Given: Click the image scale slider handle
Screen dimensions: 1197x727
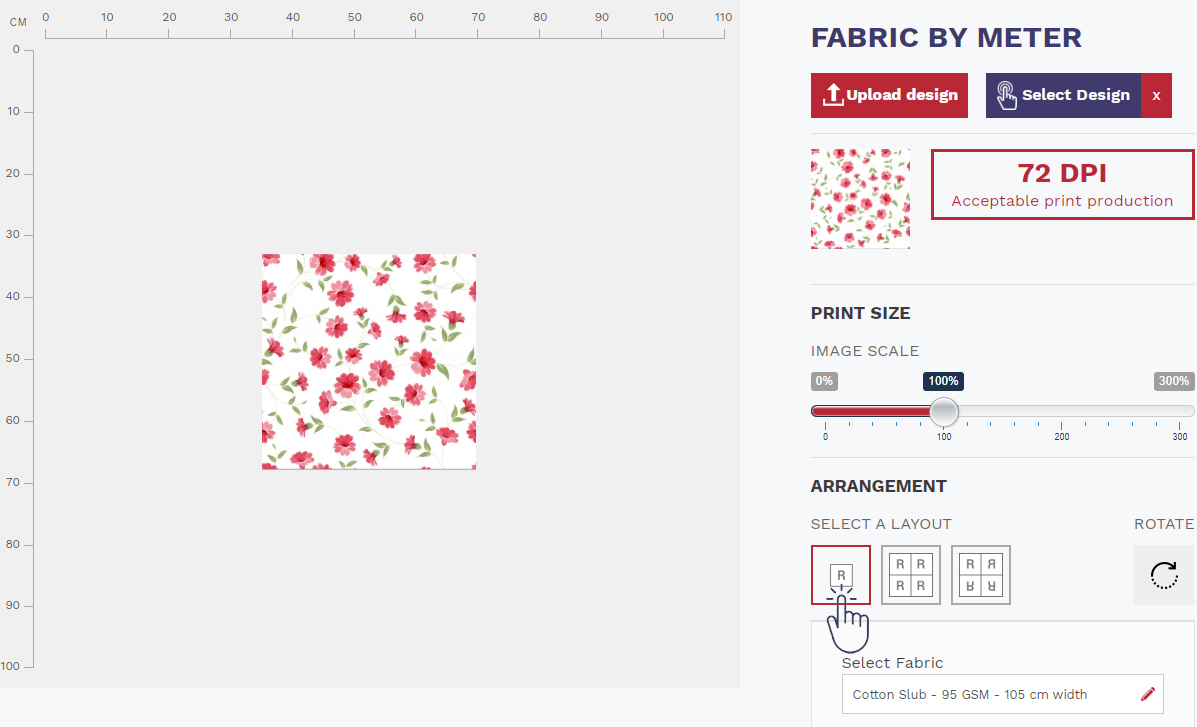Looking at the screenshot, I should [x=944, y=412].
